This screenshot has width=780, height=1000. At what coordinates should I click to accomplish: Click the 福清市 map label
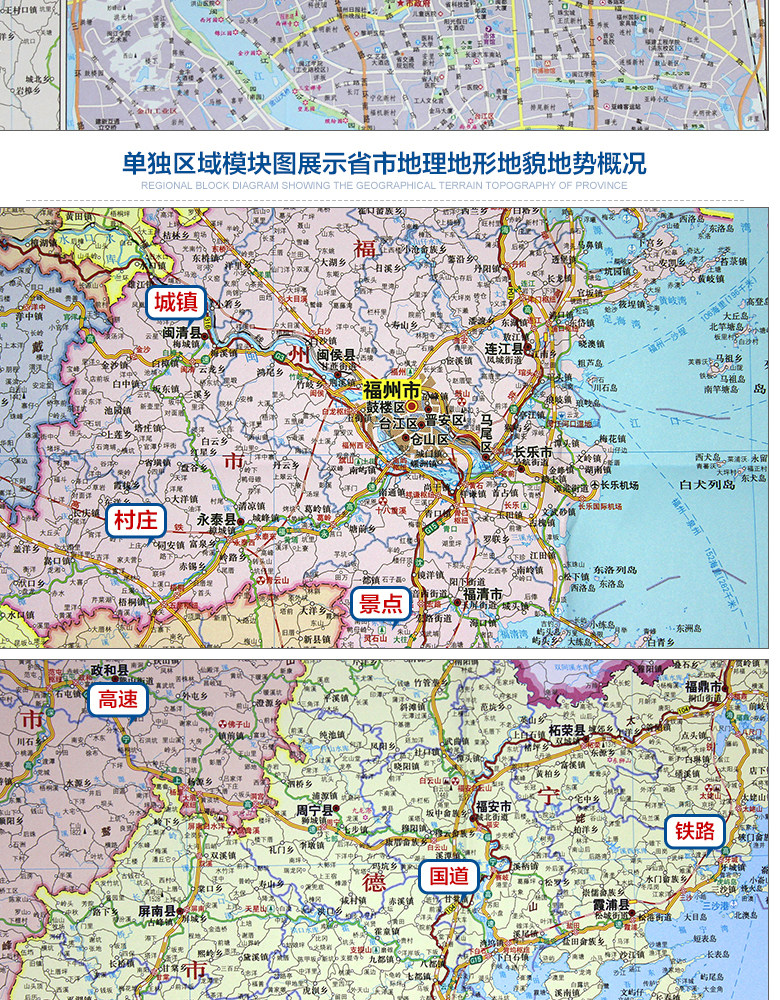[x=483, y=594]
